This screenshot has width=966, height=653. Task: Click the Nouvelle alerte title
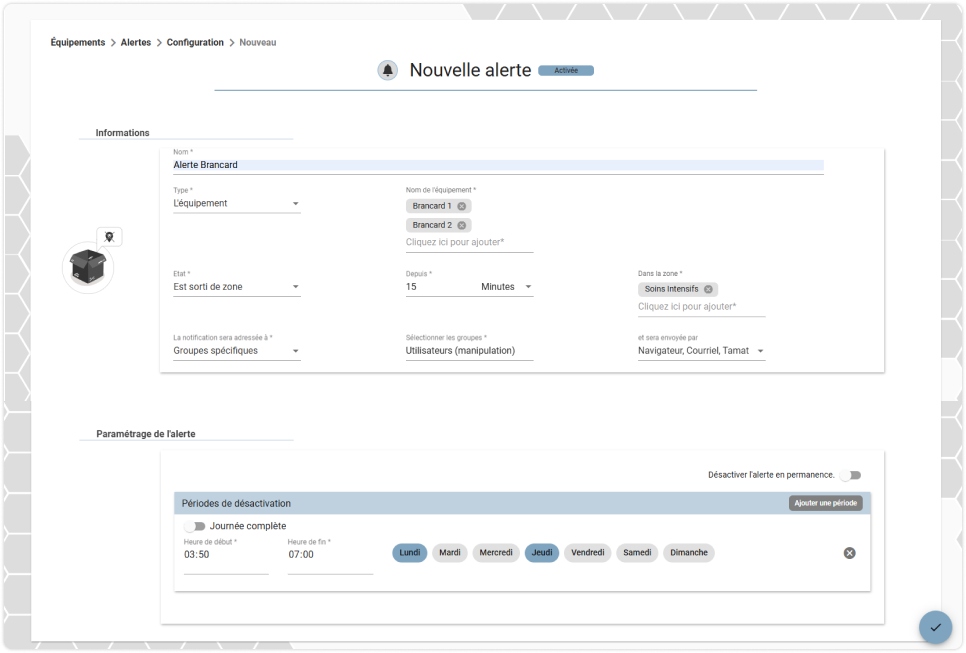point(470,70)
